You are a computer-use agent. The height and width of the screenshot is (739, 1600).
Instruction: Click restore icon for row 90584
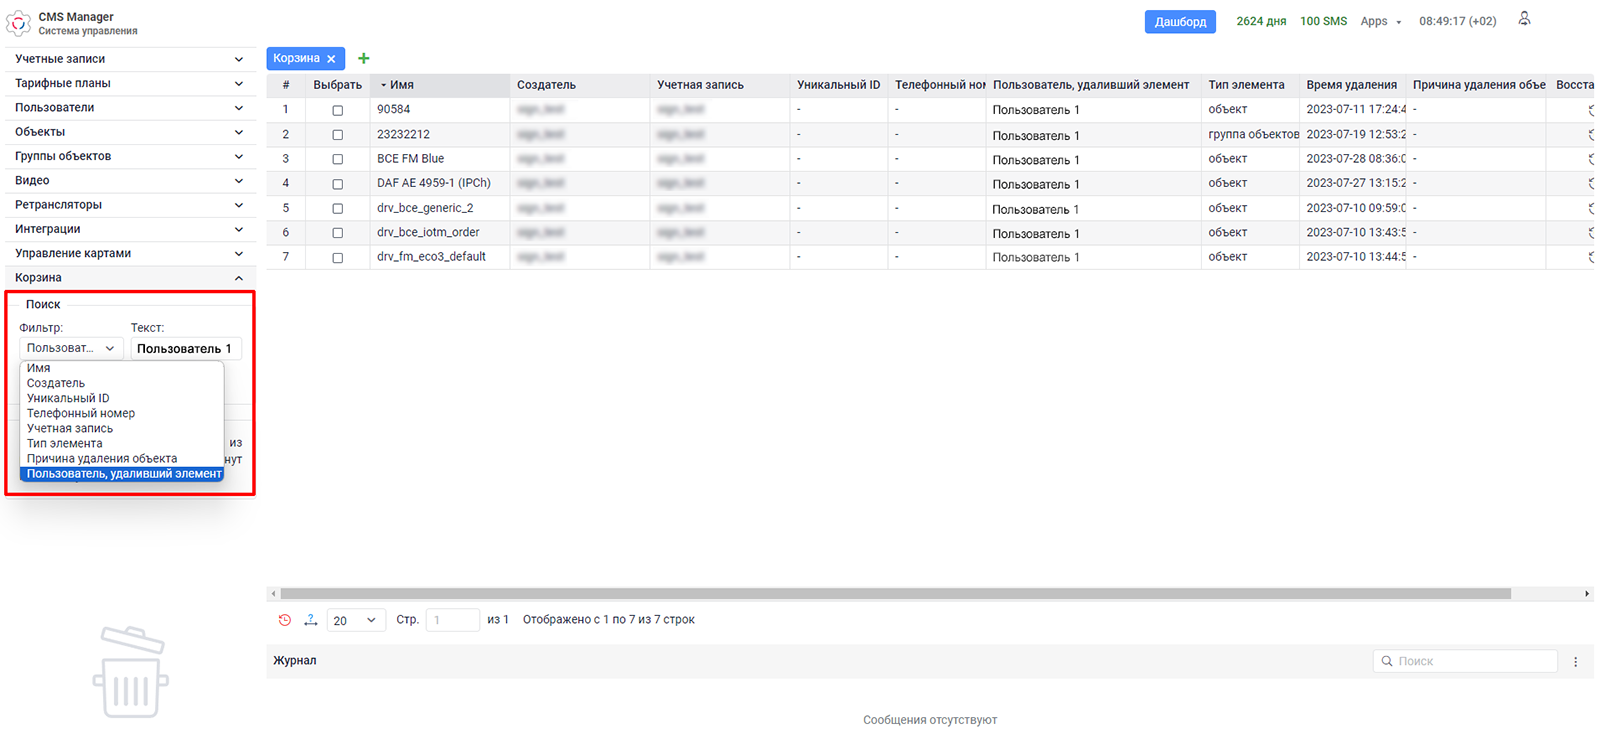1589,110
